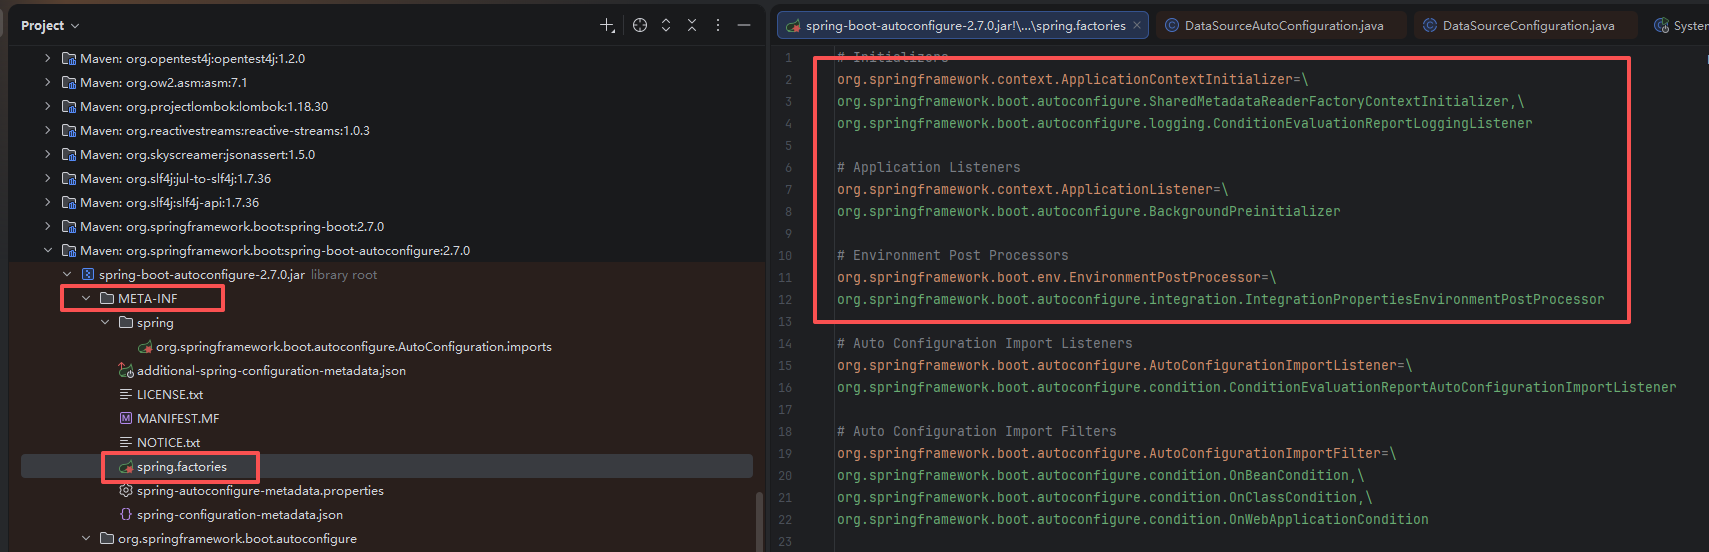Click the BackgroundPreinitializer line in editor
This screenshot has width=1709, height=552.
pyautogui.click(x=1089, y=211)
